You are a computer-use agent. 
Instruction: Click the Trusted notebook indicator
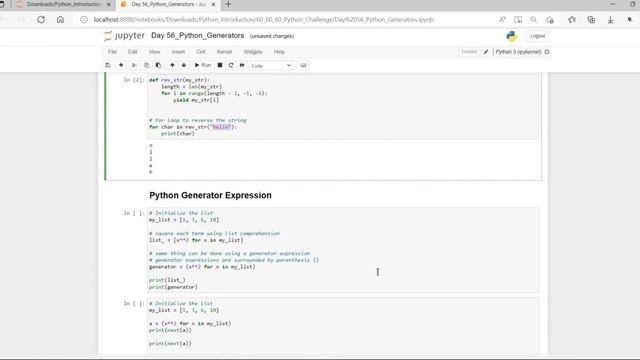point(469,51)
